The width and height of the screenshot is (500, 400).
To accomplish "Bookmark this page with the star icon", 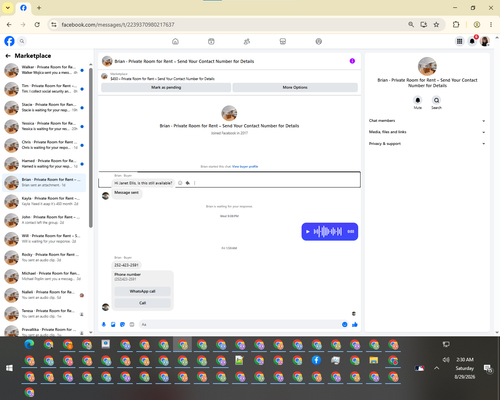I will click(x=436, y=25).
